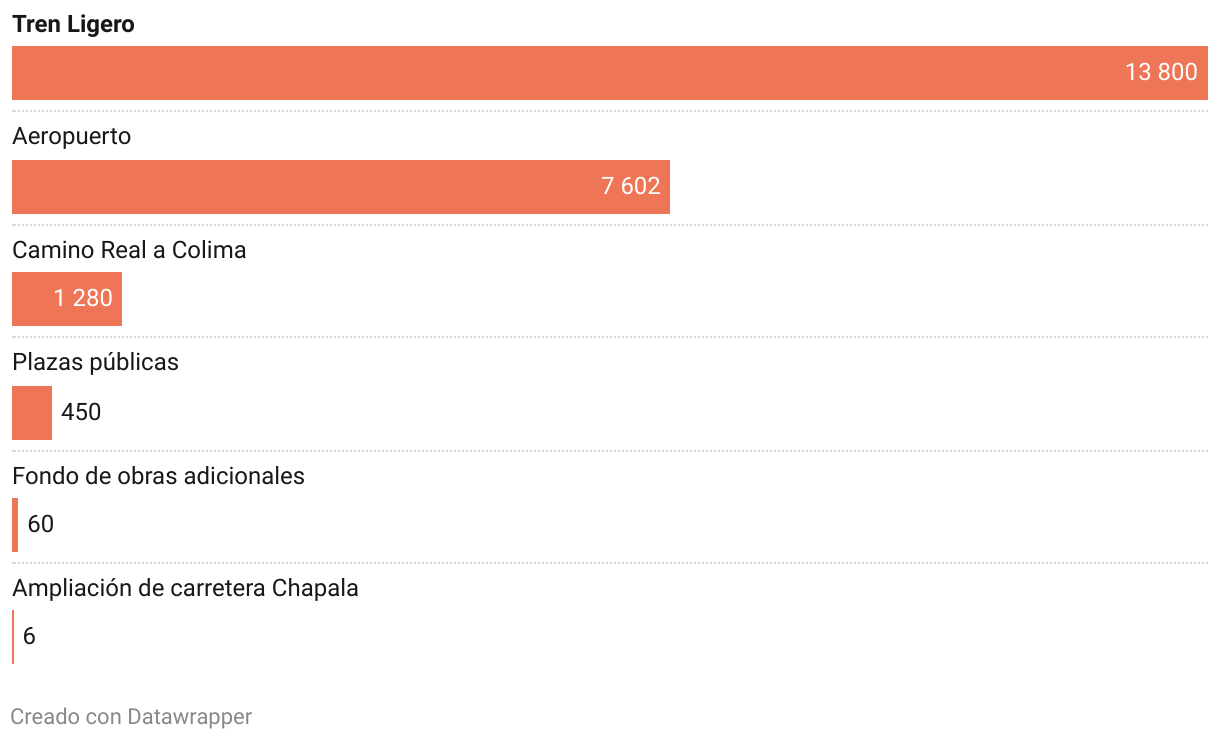Open the Creado con Datawrapper link
Screen dimensions: 1220x742
pyautogui.click(x=131, y=717)
